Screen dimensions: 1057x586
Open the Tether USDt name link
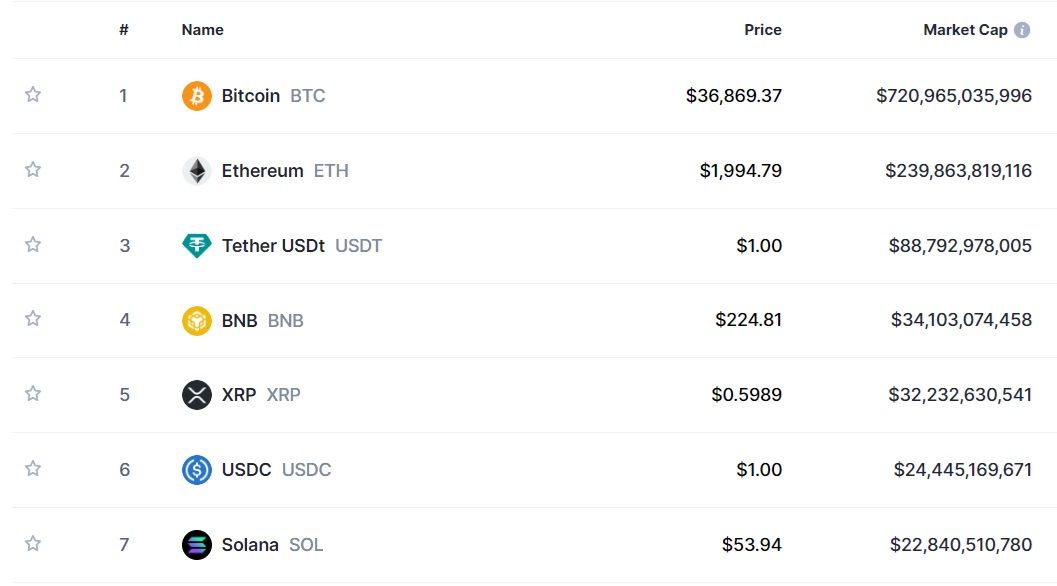[273, 246]
